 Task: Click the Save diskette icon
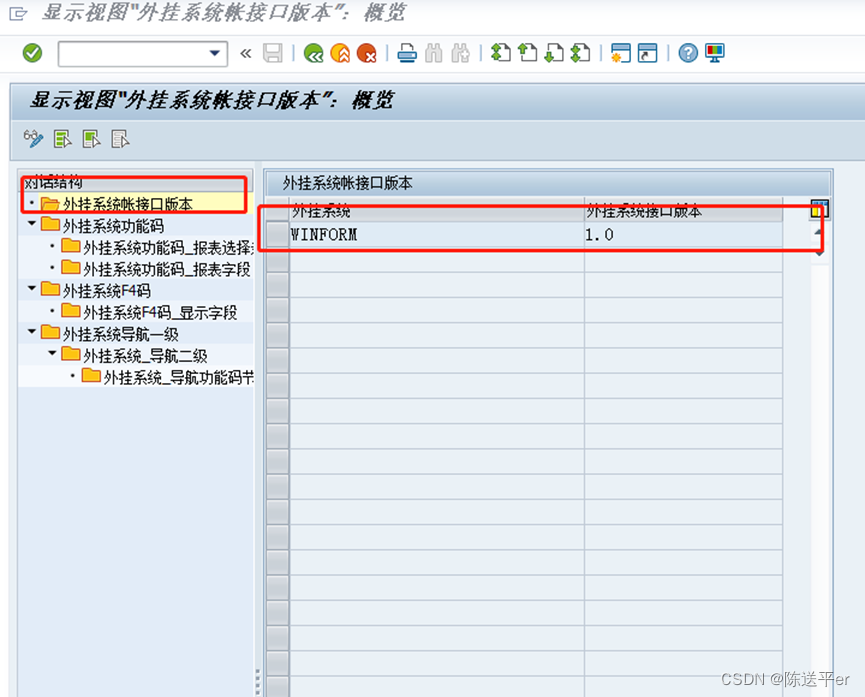273,54
